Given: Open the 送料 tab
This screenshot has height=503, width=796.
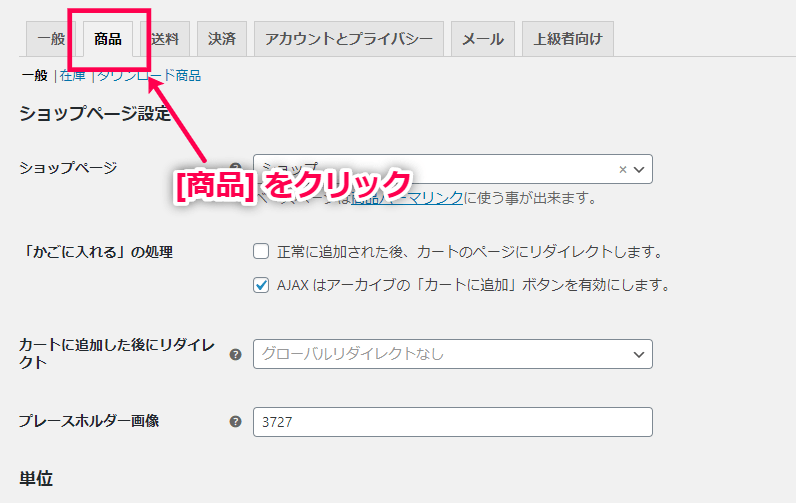Looking at the screenshot, I should click(165, 39).
